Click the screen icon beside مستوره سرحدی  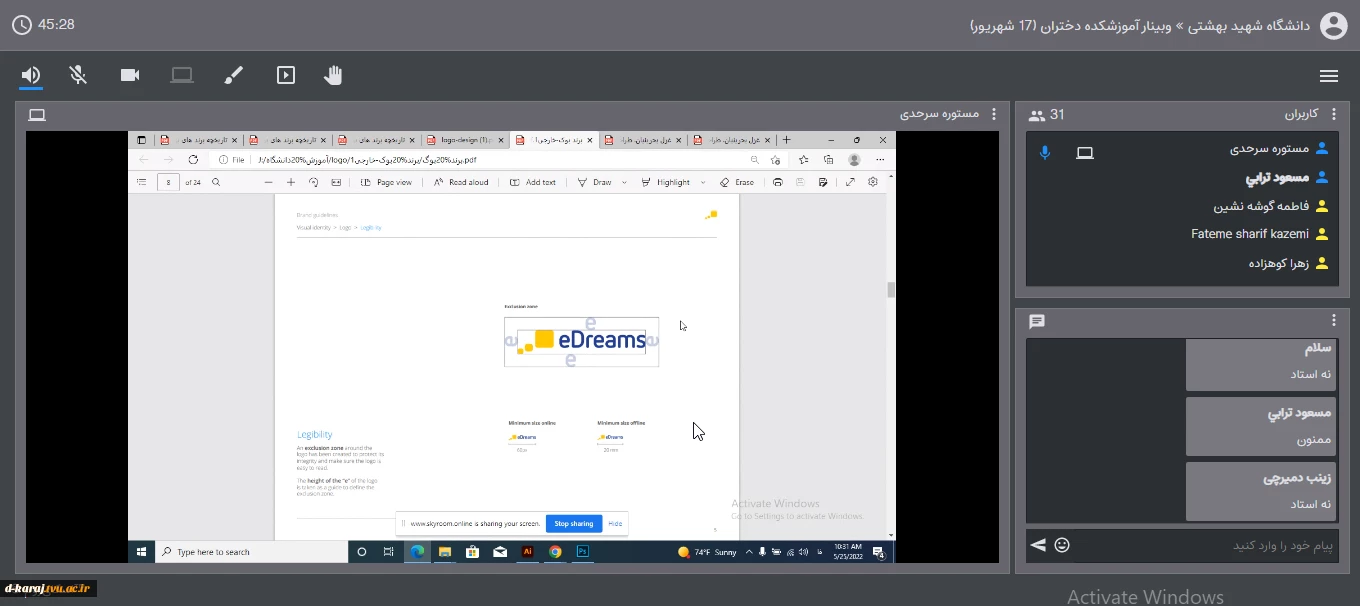[1085, 153]
